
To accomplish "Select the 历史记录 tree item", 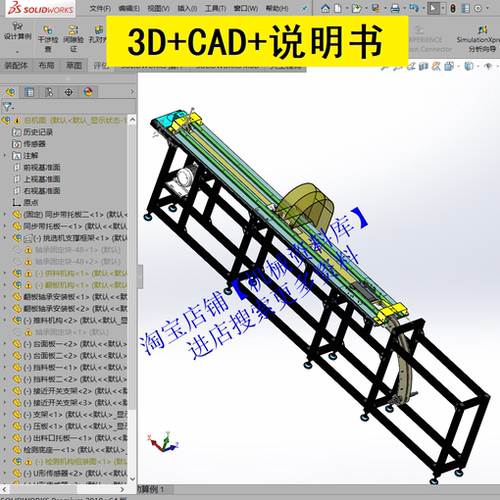I will coord(33,132).
